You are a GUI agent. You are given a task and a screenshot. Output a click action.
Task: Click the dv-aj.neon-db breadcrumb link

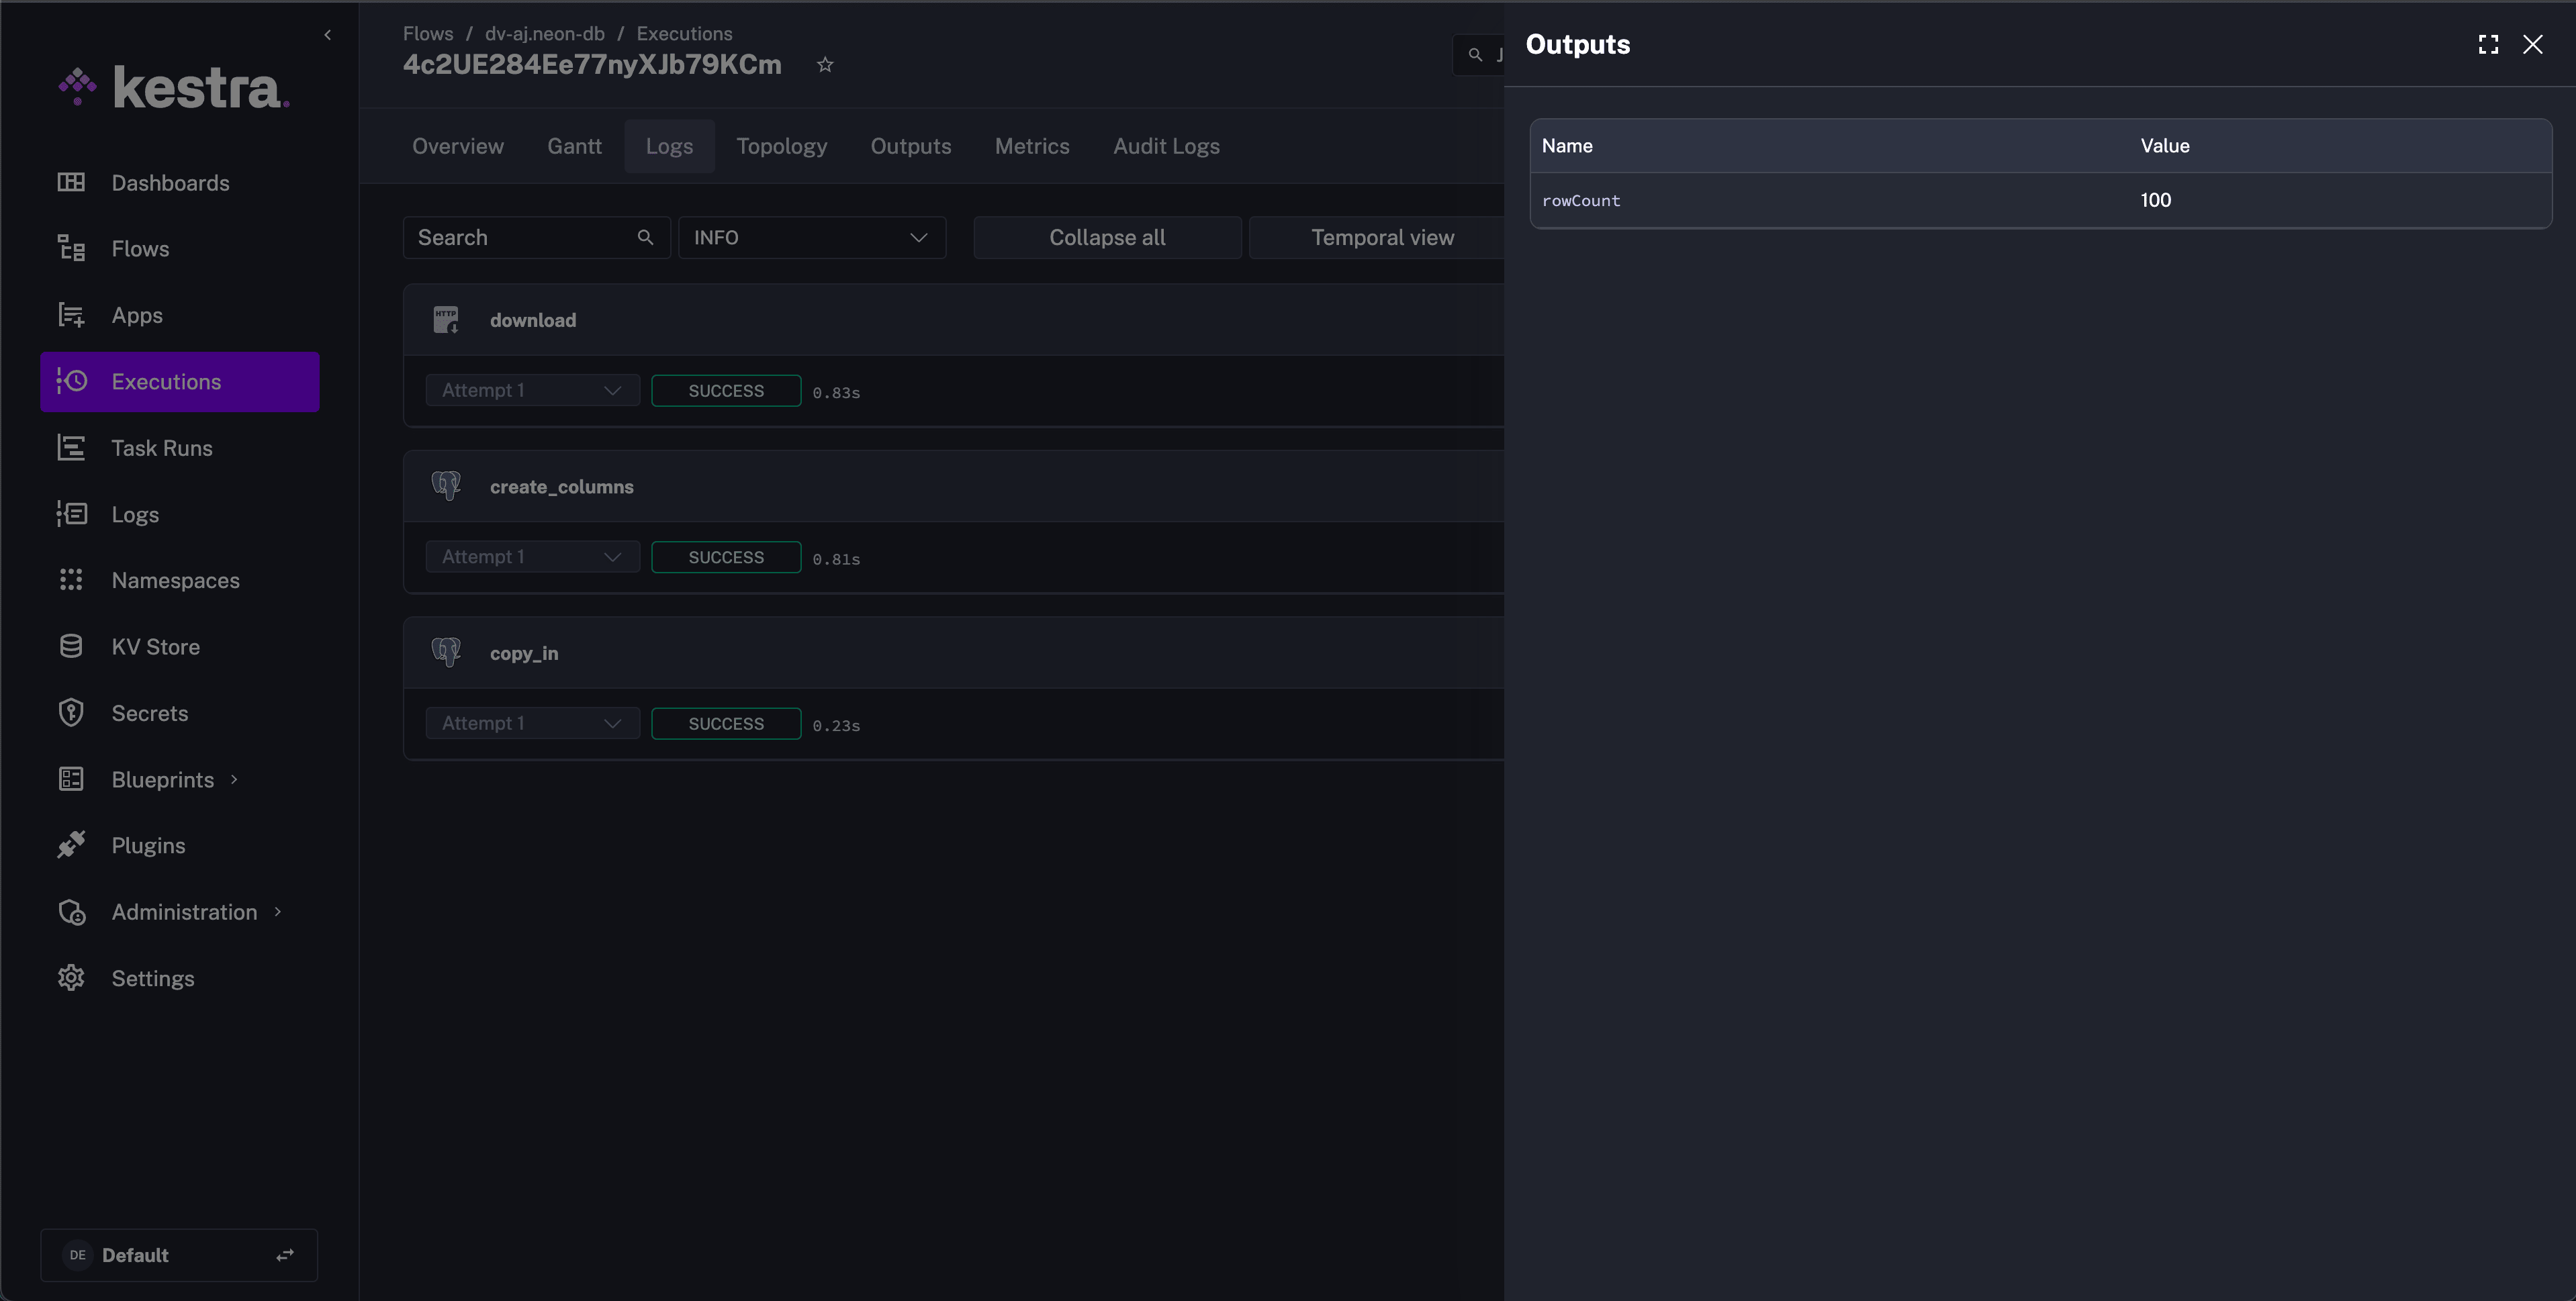tap(544, 34)
